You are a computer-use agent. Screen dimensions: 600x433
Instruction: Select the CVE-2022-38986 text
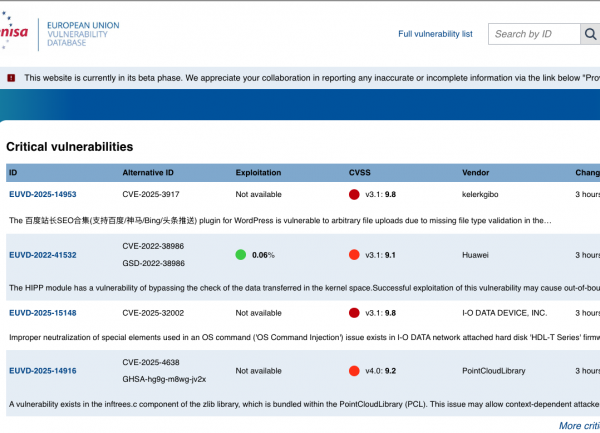tap(153, 246)
